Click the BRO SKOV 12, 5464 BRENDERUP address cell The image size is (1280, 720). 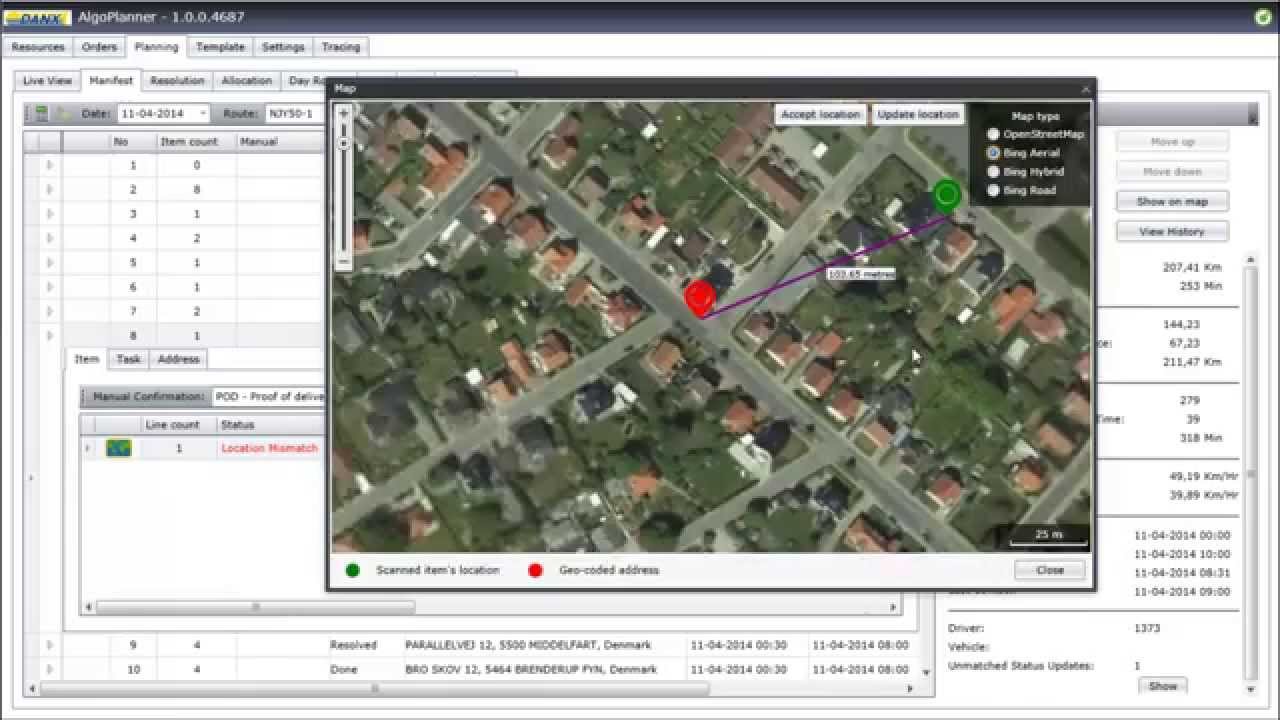[x=531, y=669]
